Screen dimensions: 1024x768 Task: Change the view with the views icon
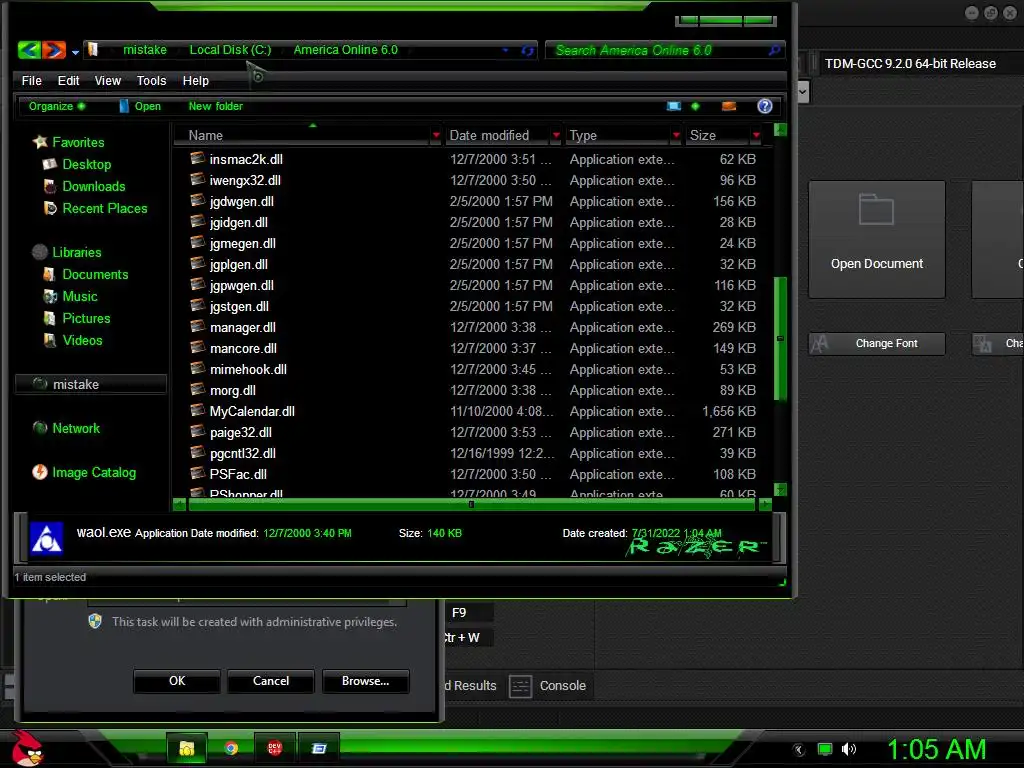pyautogui.click(x=674, y=106)
